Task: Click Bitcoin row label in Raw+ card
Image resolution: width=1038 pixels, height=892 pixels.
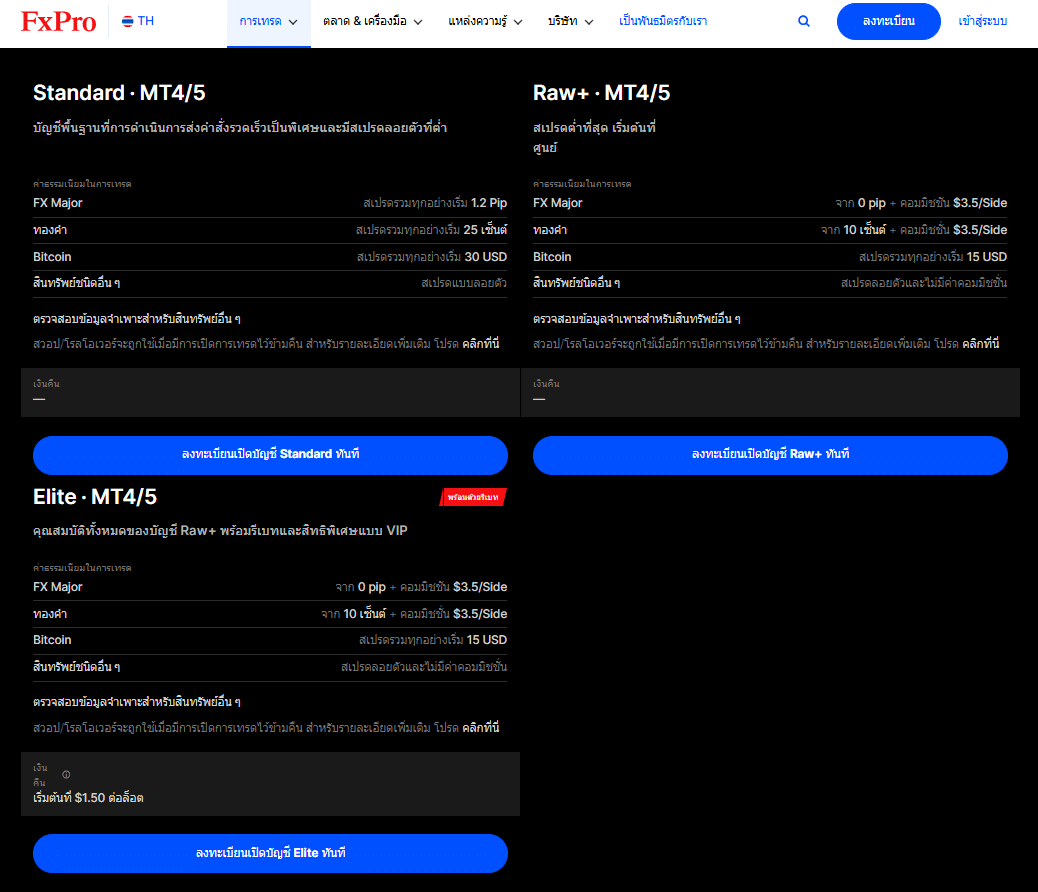Action: pos(552,256)
